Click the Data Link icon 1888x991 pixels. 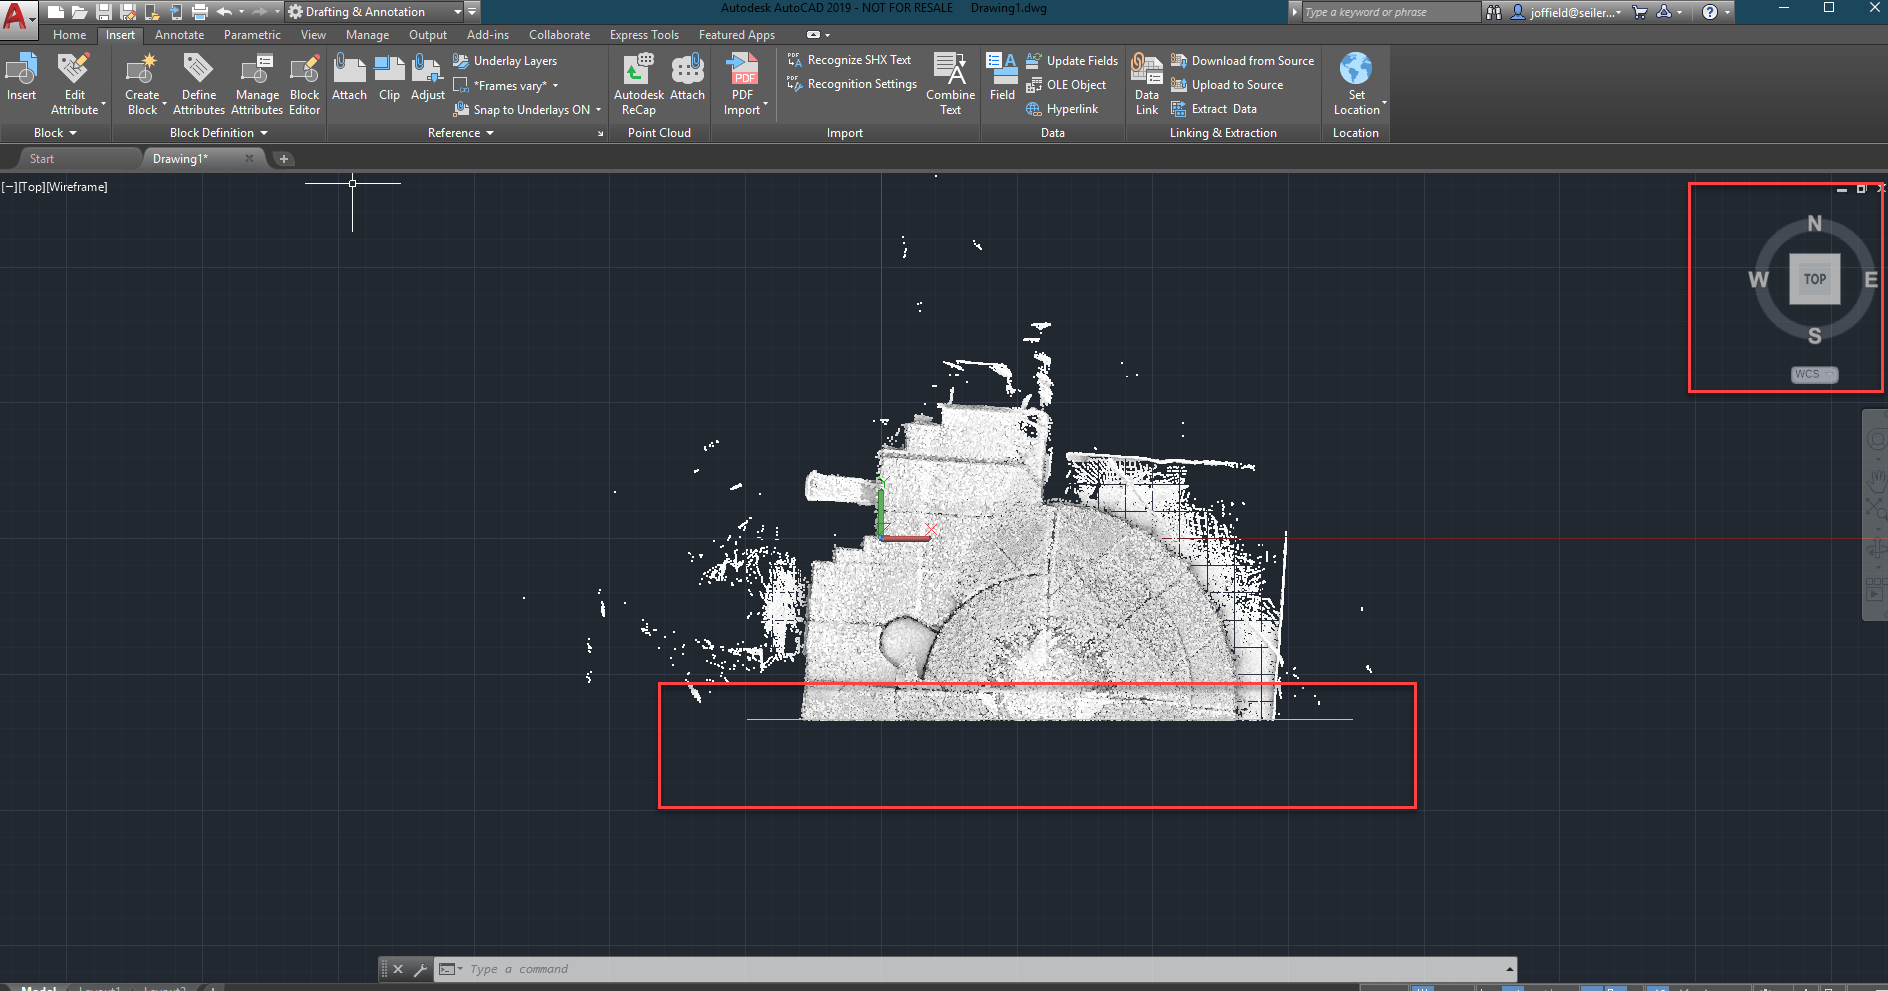[x=1146, y=70]
